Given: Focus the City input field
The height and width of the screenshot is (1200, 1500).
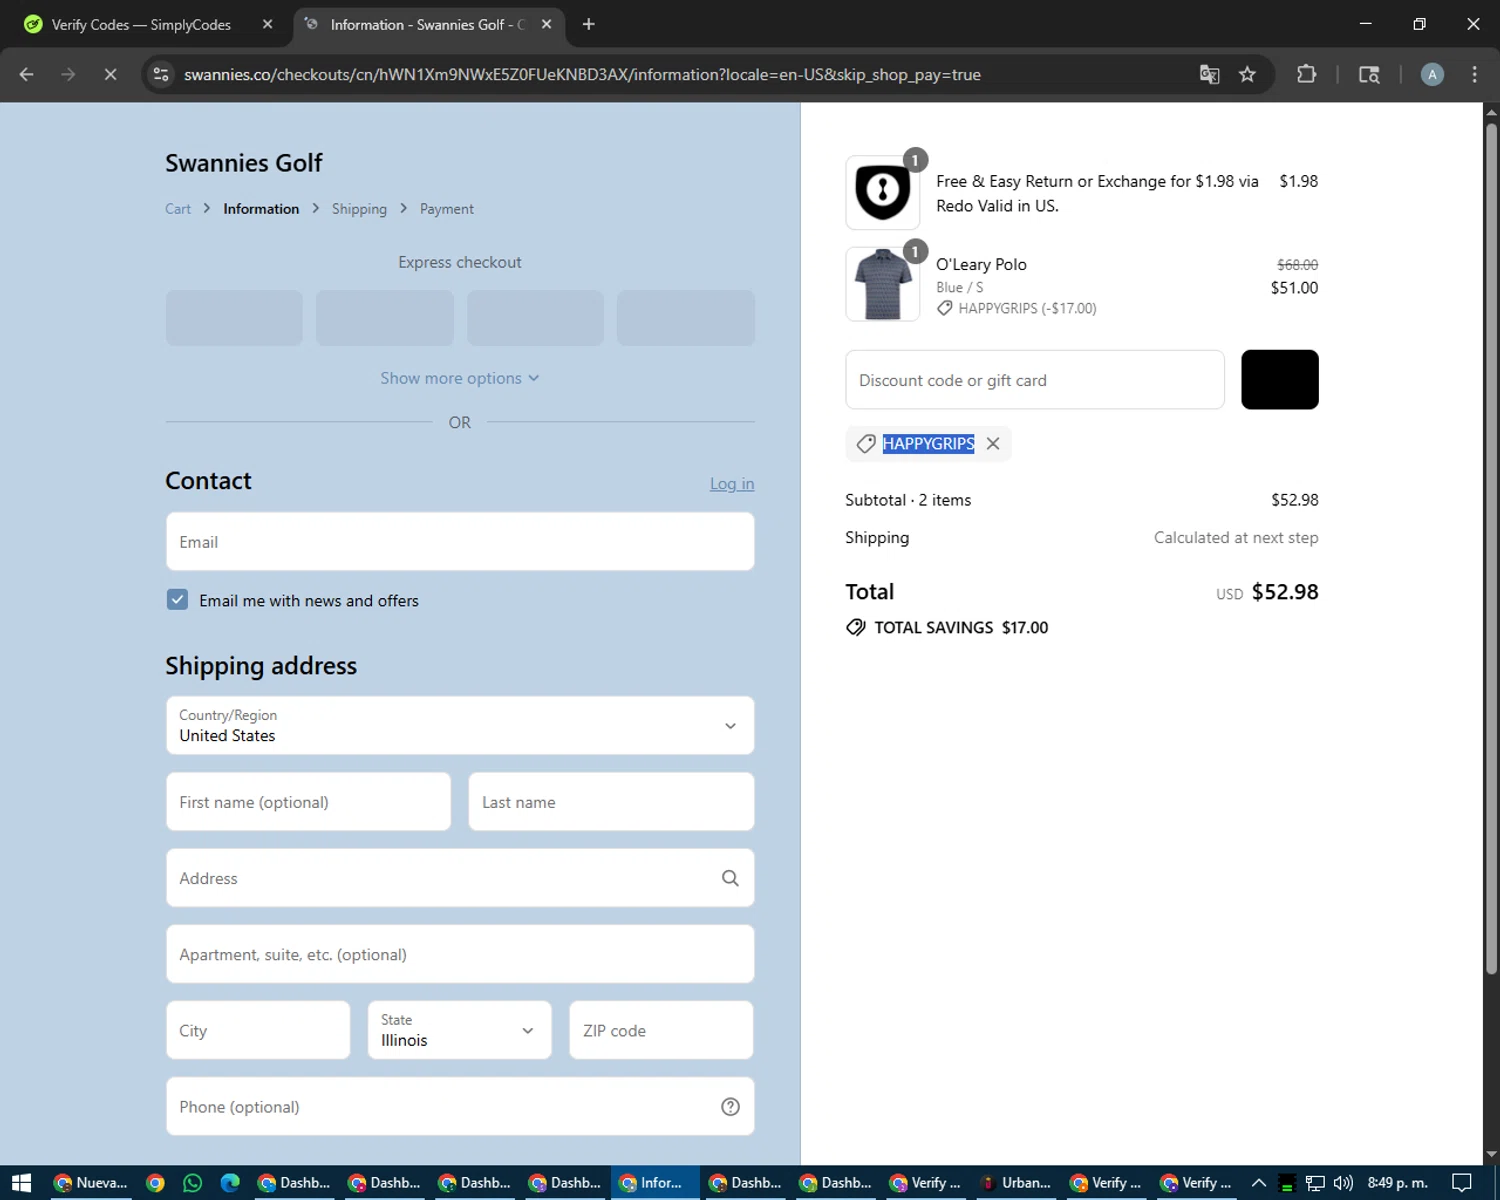Looking at the screenshot, I should (258, 1030).
